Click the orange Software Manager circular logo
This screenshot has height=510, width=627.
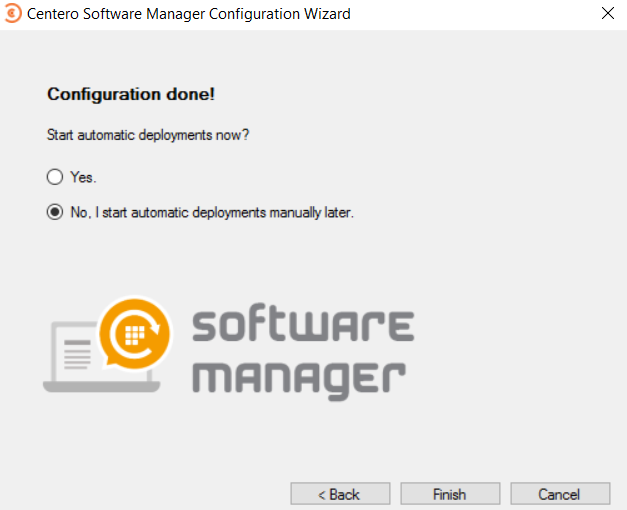(135, 334)
